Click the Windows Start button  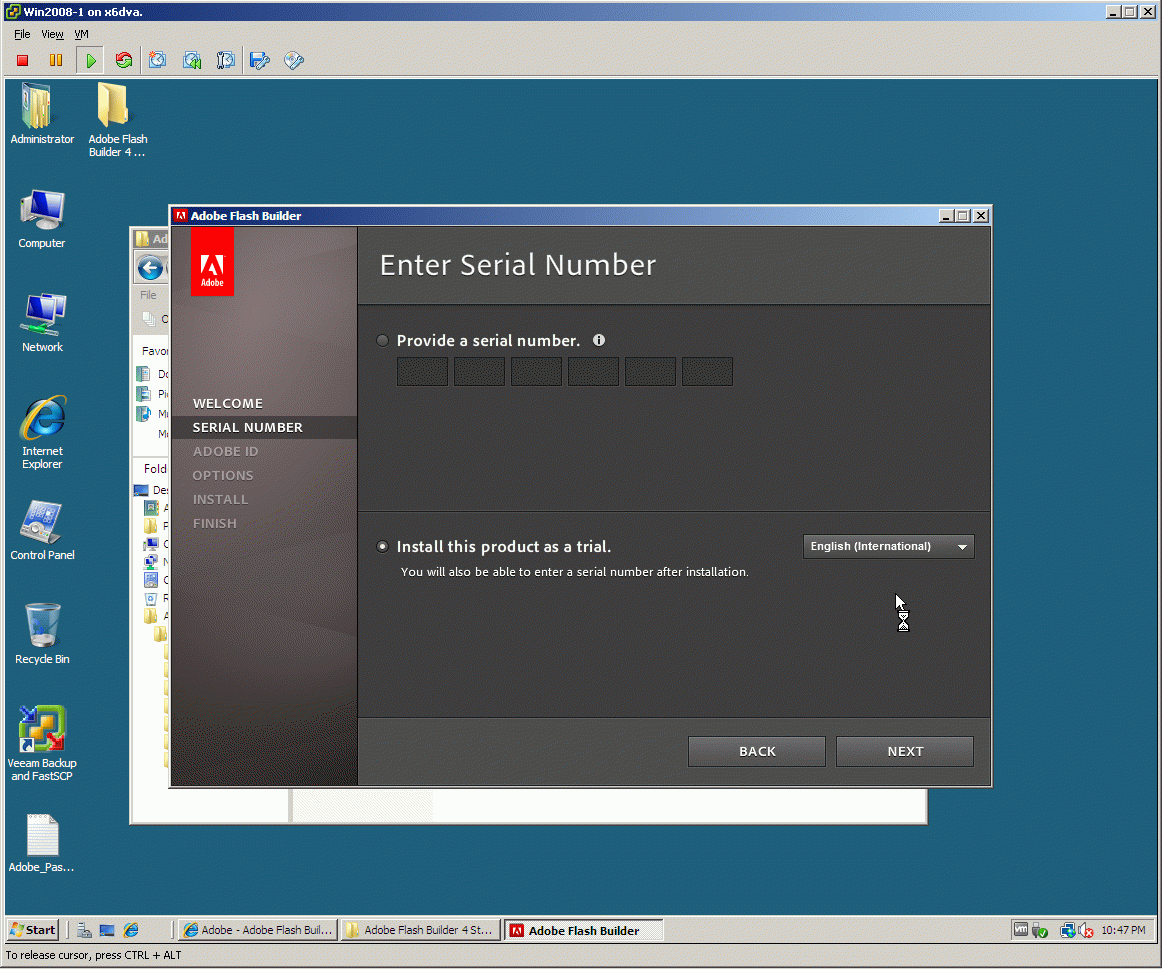pos(33,930)
